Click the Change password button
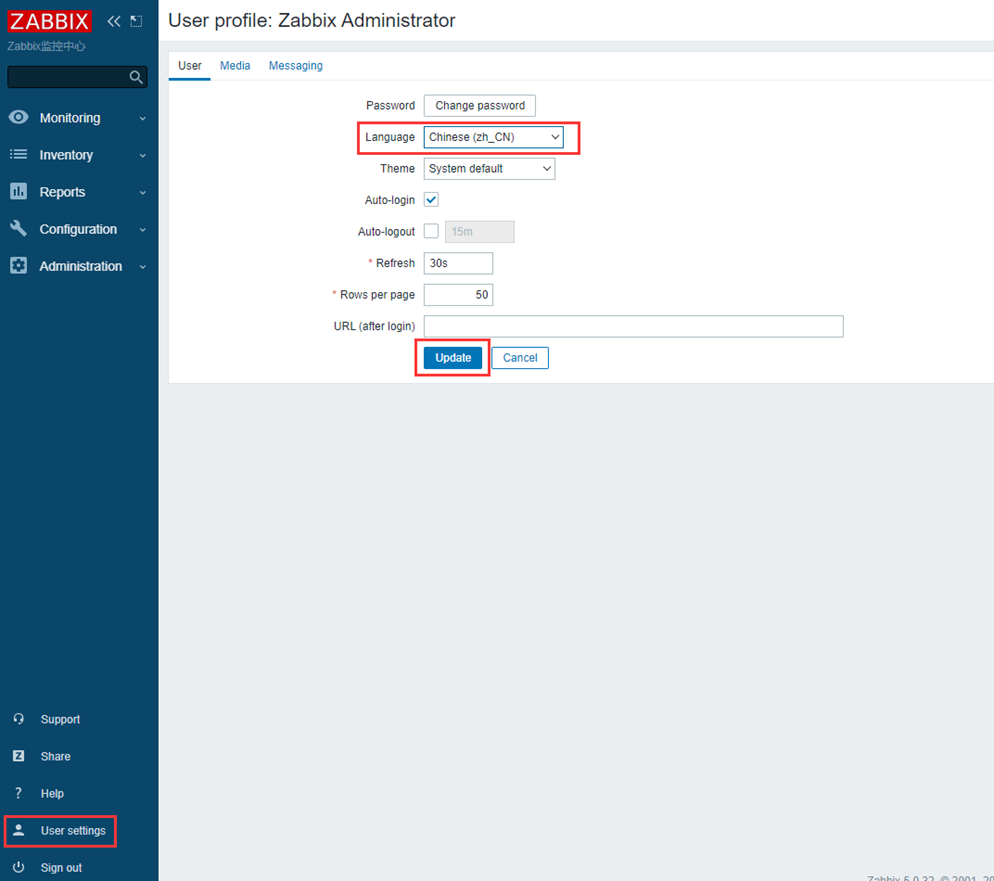994x881 pixels. (480, 106)
